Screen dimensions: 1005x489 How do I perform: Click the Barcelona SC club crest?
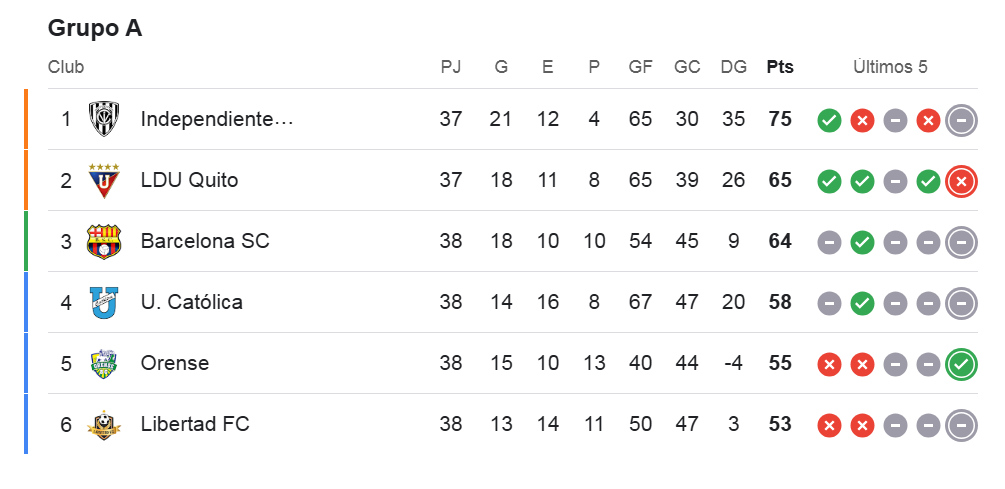(104, 242)
